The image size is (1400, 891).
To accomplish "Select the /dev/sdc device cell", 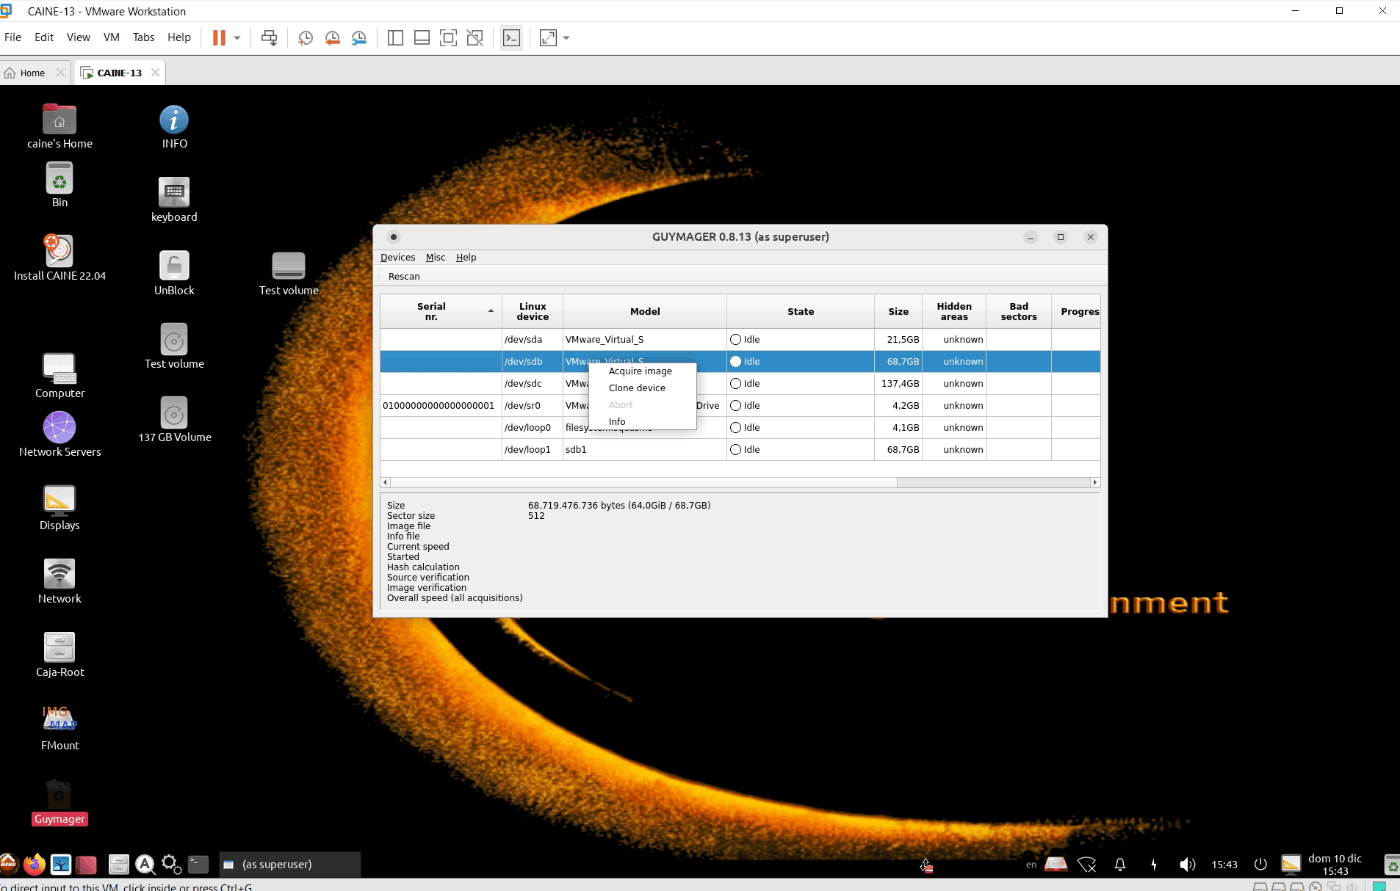I will click(533, 384).
